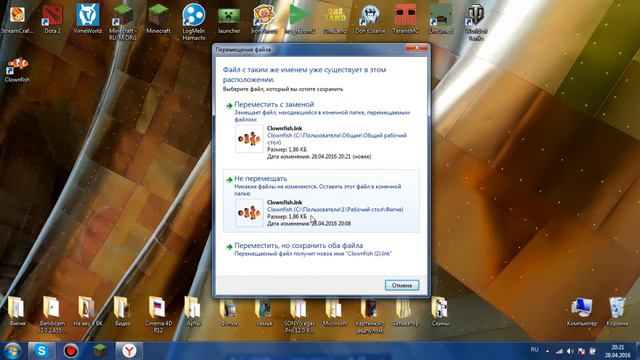Open the Minecraft RU-M.ORG shortcut
This screenshot has height=360, width=640.
coord(123,21)
